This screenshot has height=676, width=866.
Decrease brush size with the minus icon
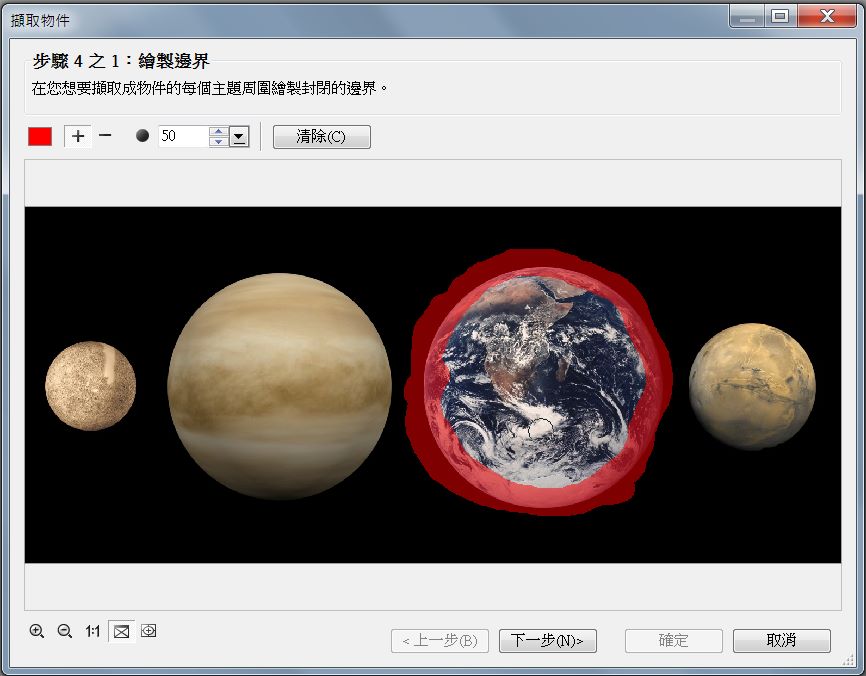pyautogui.click(x=106, y=136)
